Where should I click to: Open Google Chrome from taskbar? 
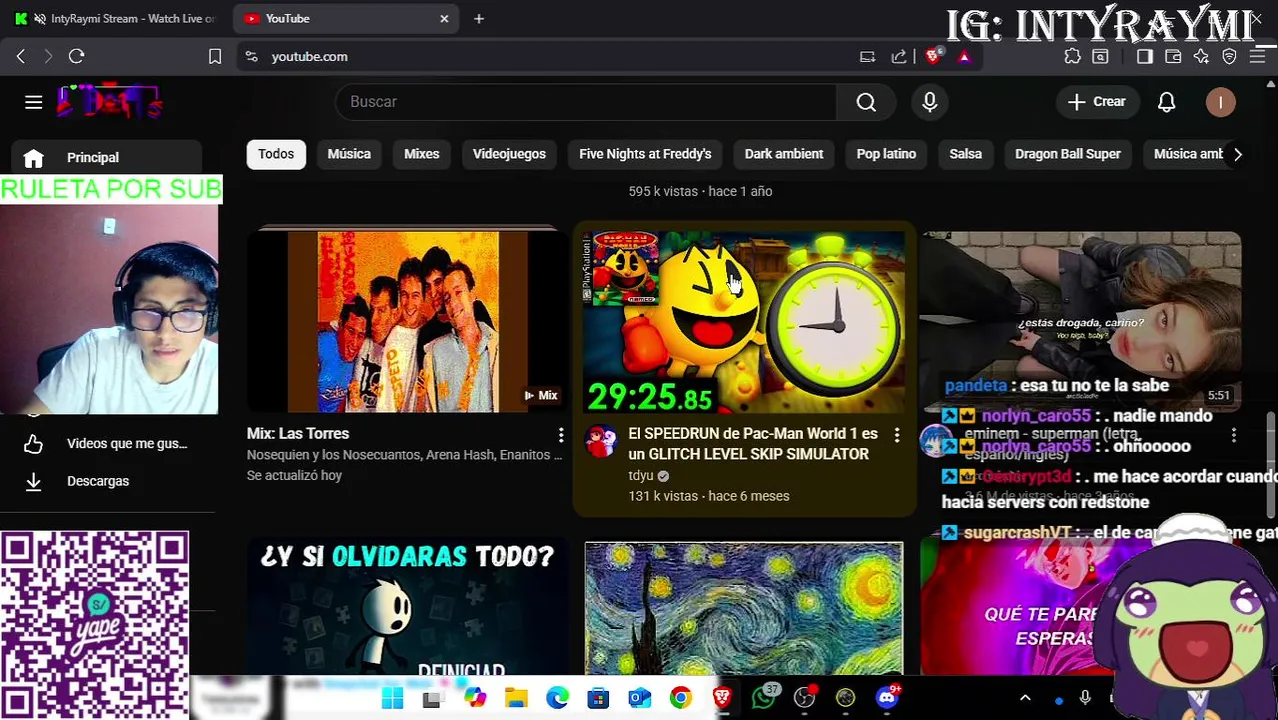(680, 698)
